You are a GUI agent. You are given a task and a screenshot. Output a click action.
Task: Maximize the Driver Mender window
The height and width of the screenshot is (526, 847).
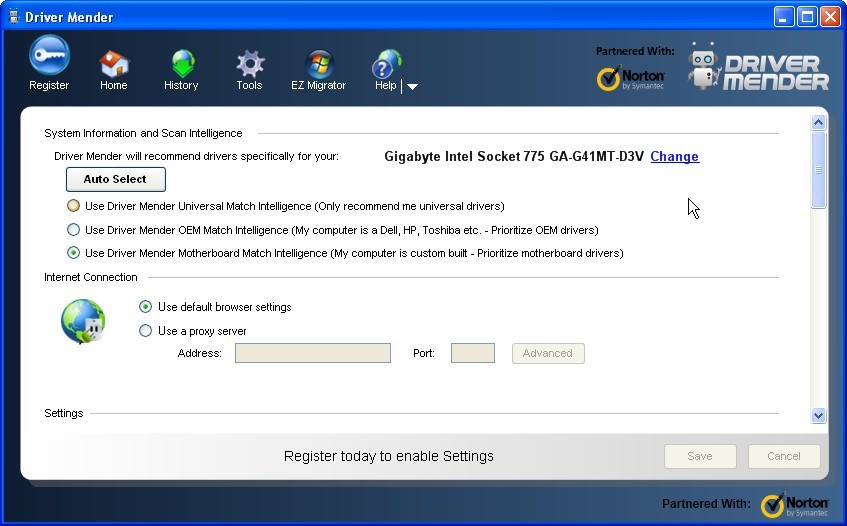(x=807, y=17)
